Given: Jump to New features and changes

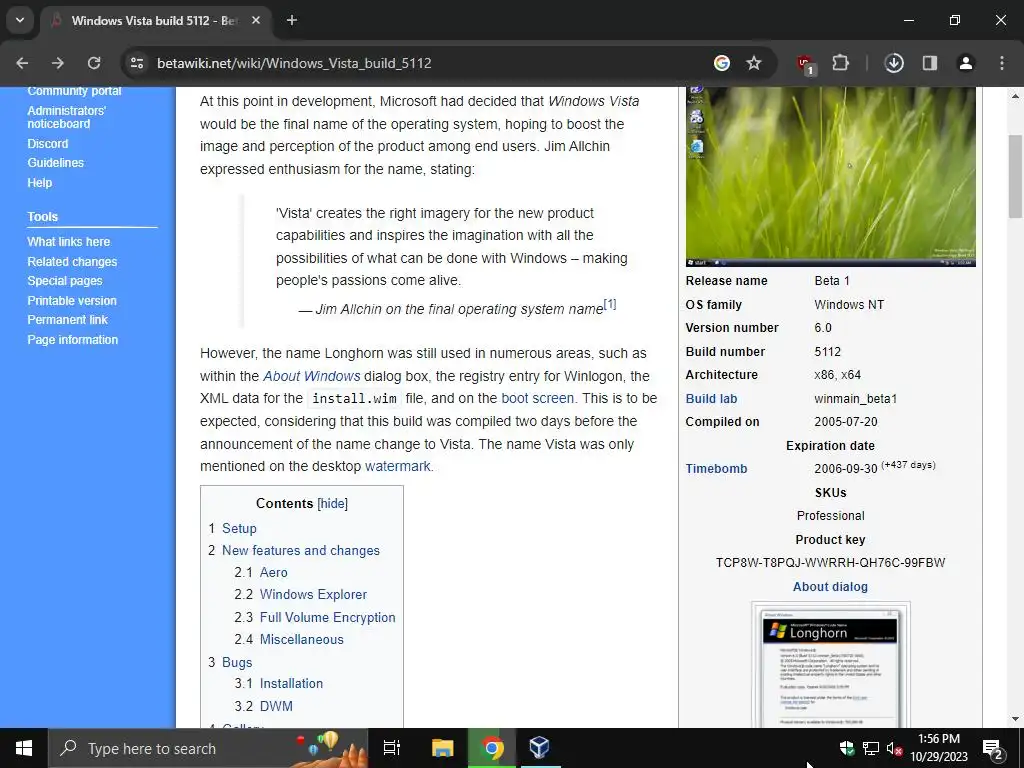Looking at the screenshot, I should pyautogui.click(x=301, y=551).
